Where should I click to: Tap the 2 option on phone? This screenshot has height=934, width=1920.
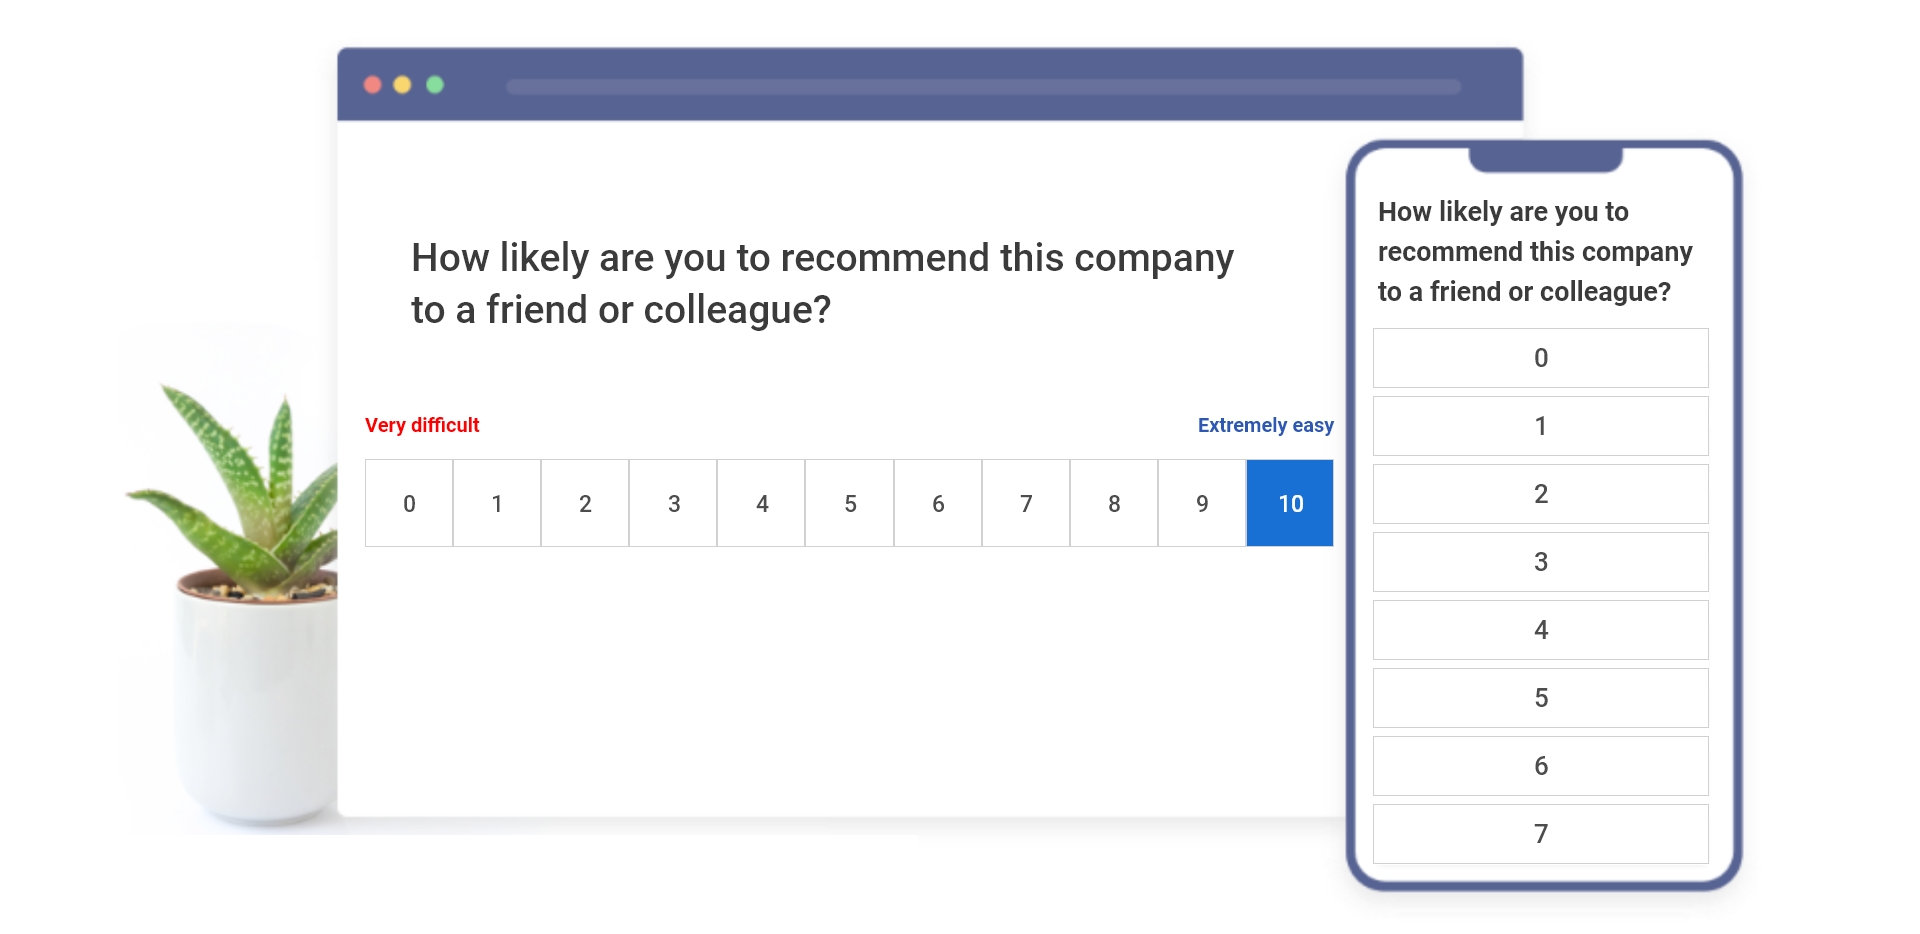(1541, 494)
